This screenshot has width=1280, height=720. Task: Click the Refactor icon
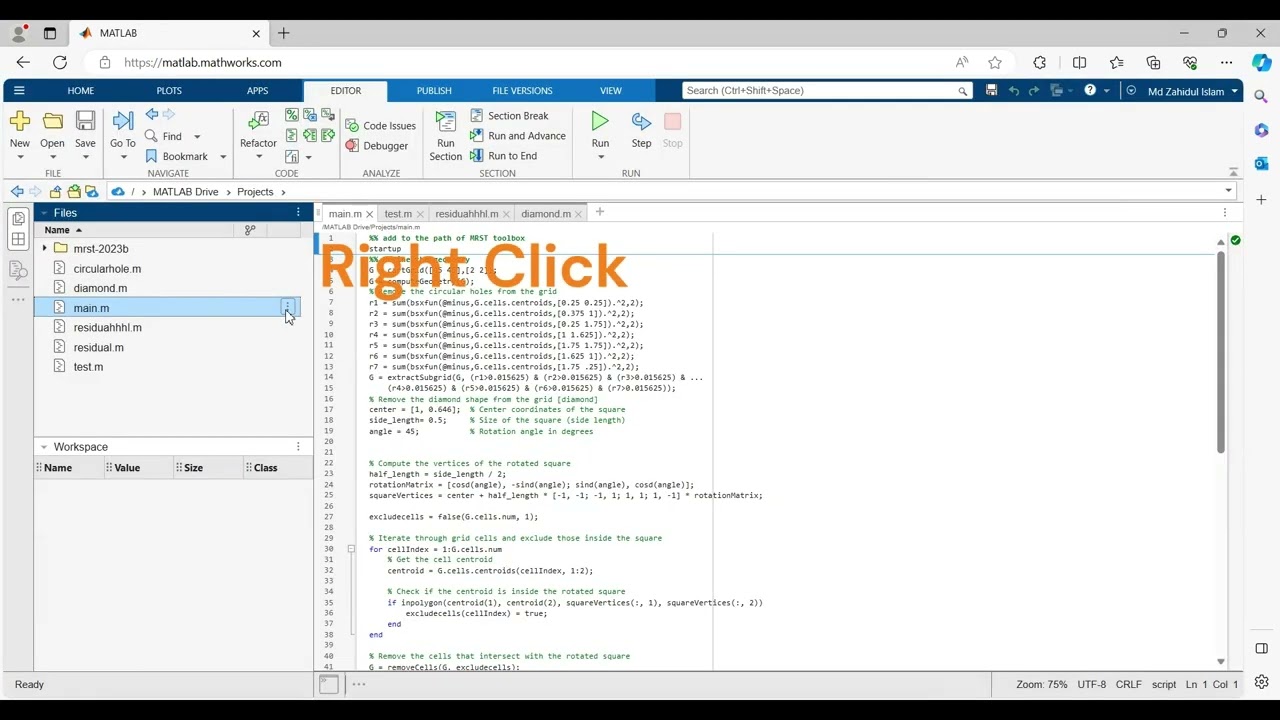click(258, 122)
